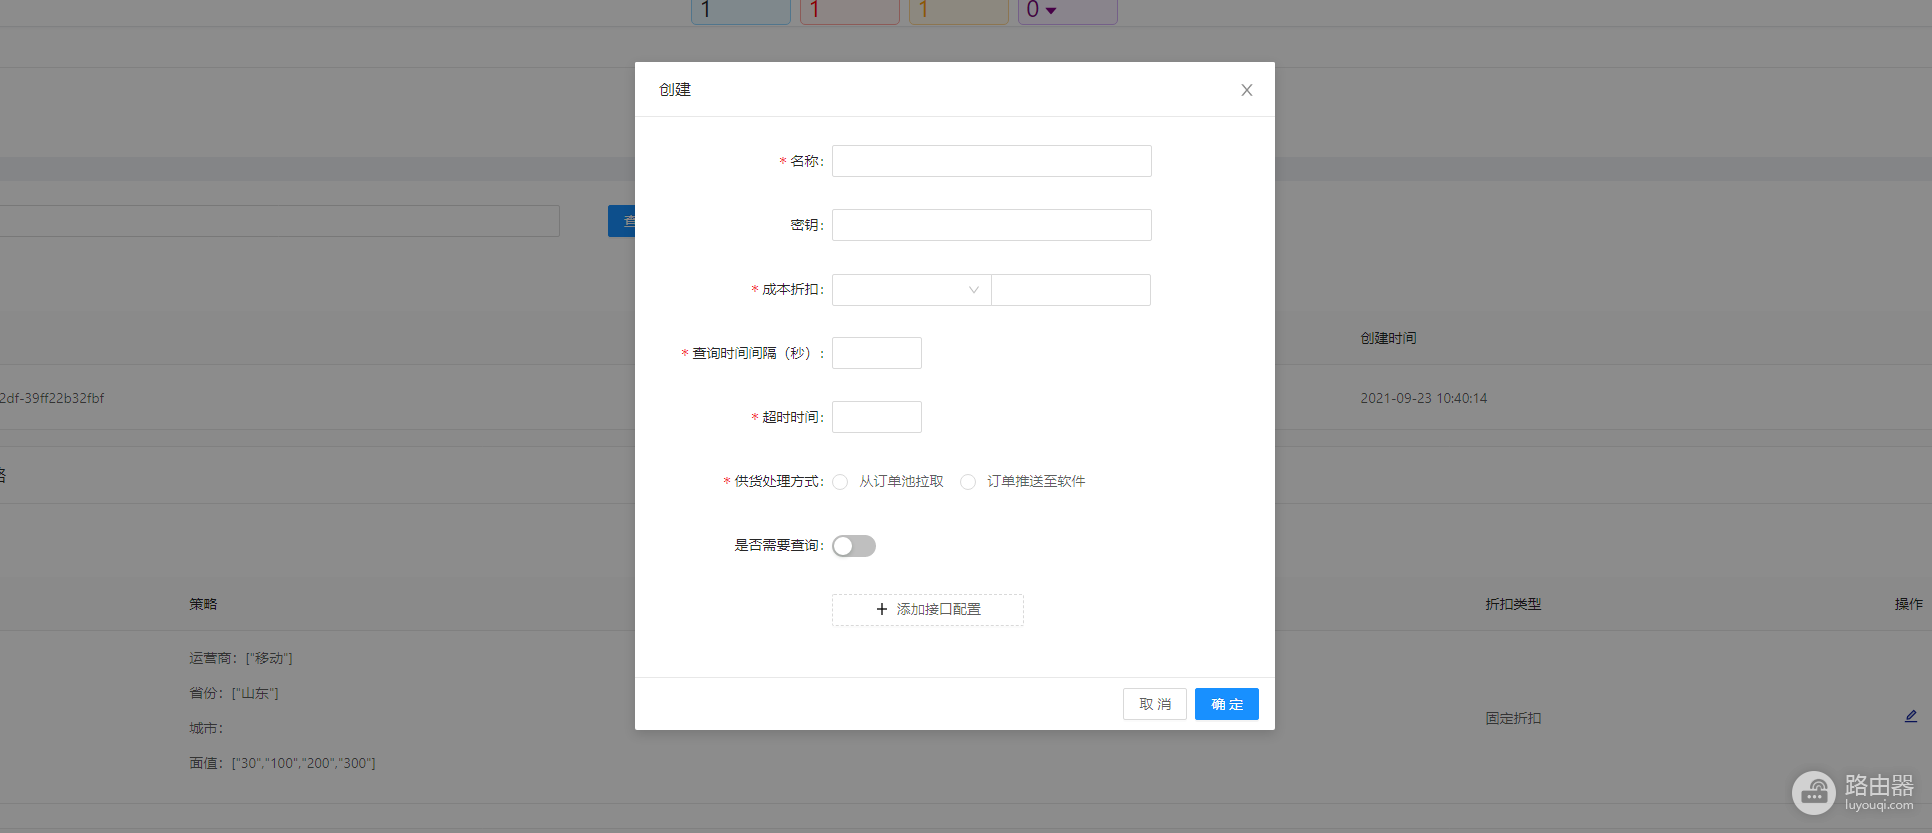Click the 名称 input field
This screenshot has height=833, width=1932.
point(991,161)
